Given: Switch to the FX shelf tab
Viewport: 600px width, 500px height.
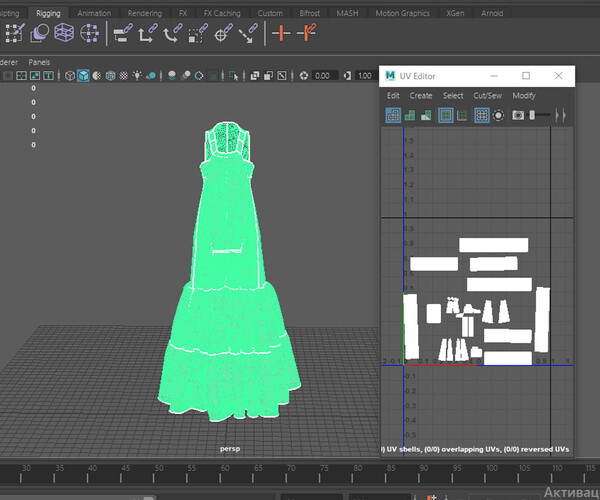Looking at the screenshot, I should (x=183, y=13).
